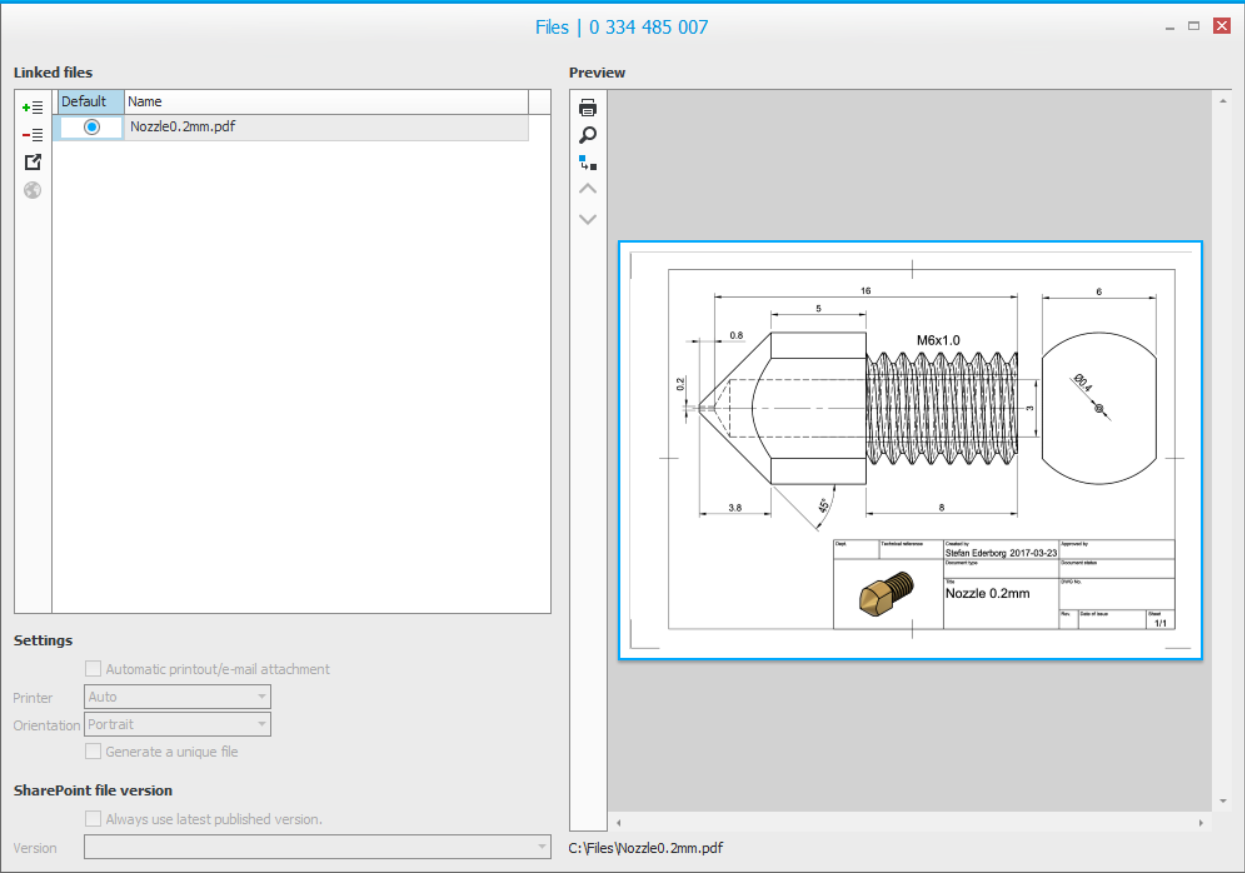Select default radio button for Nozzle0.2mm.pdf

click(x=92, y=127)
